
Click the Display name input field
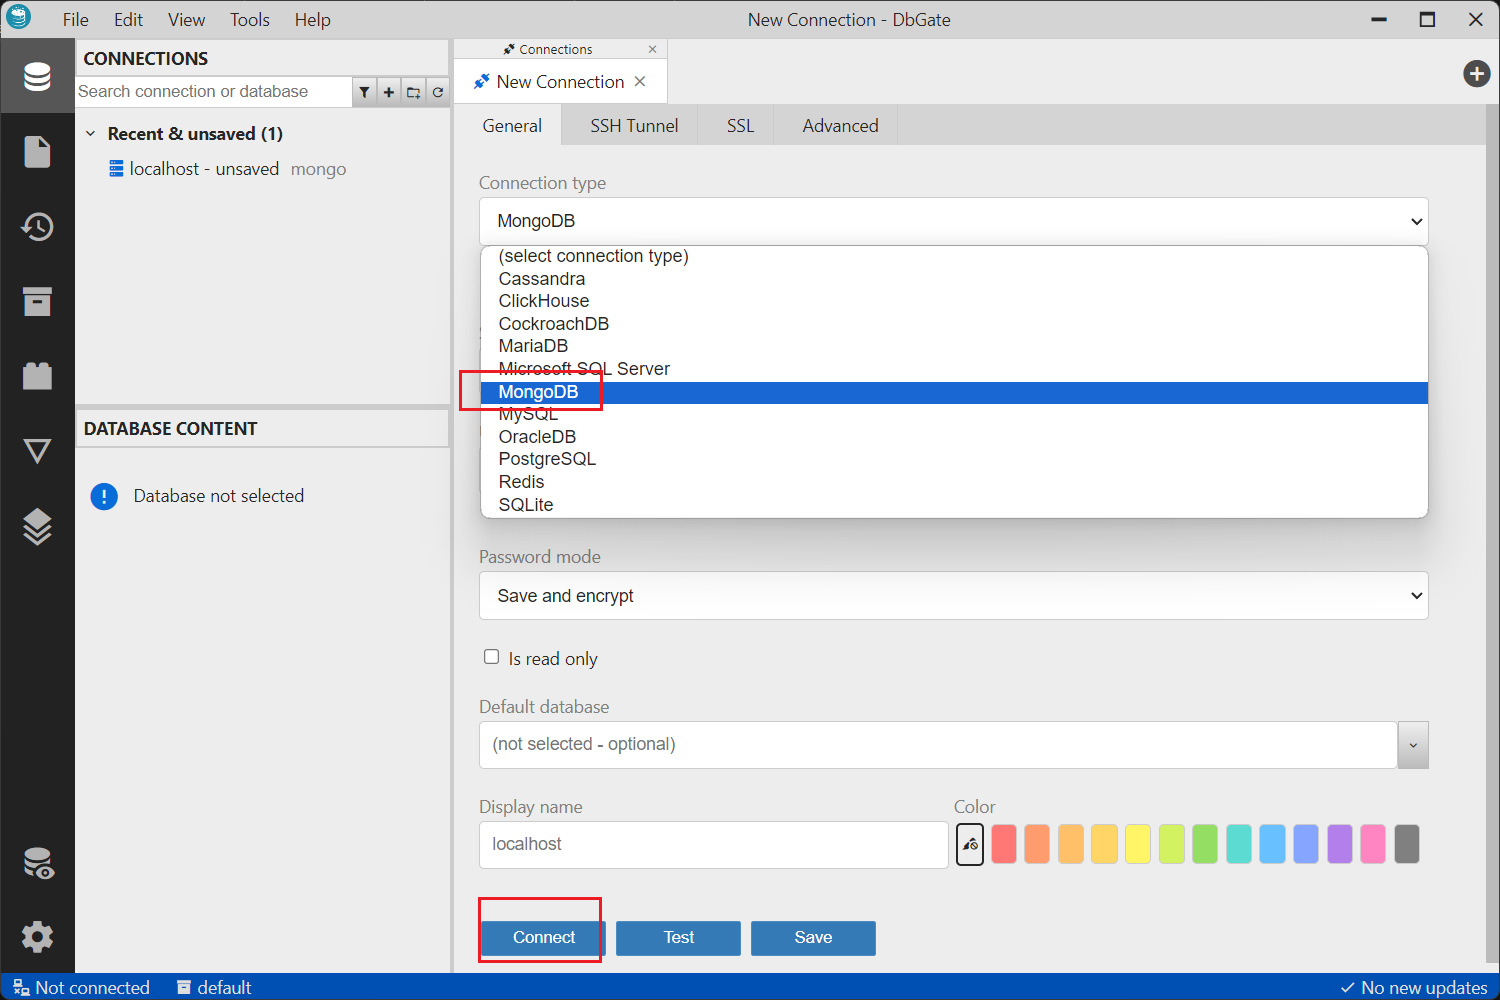(x=713, y=845)
